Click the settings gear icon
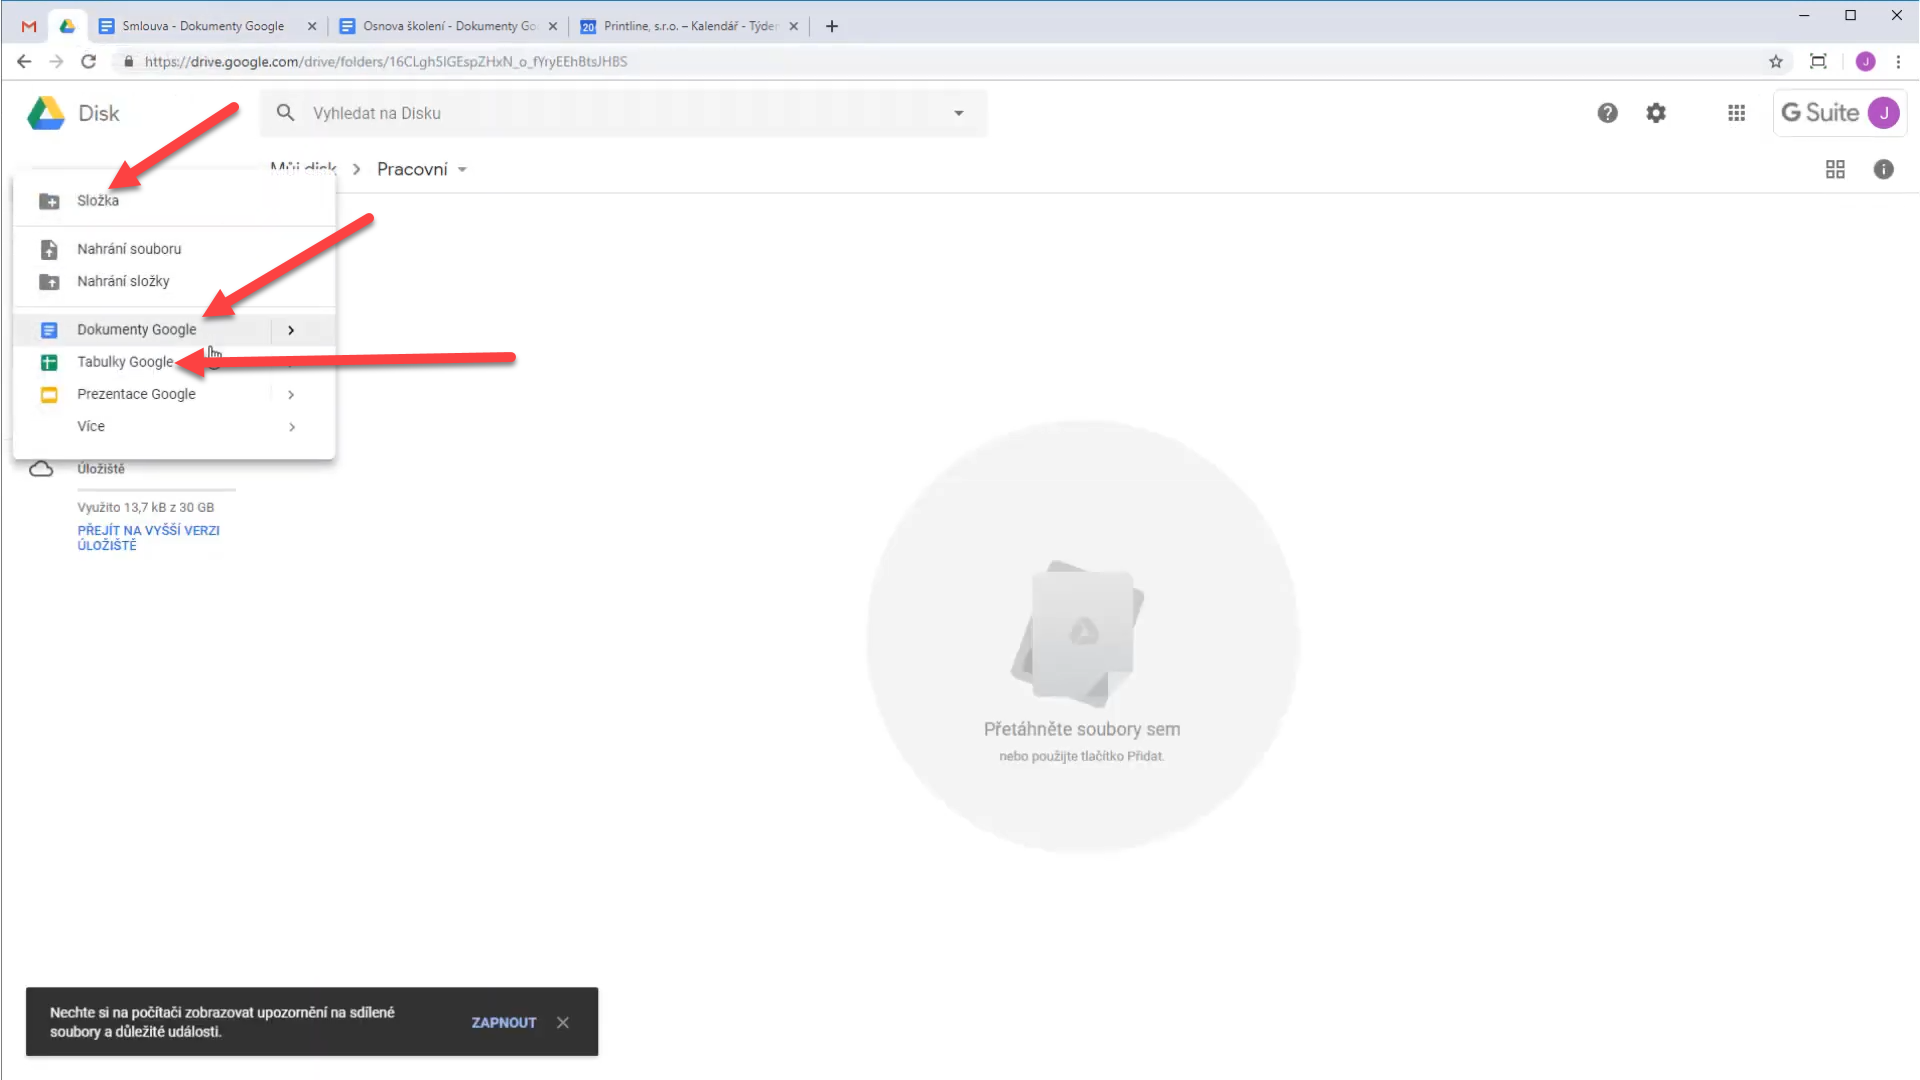Screen dimensions: 1920x1080 pyautogui.click(x=1656, y=113)
